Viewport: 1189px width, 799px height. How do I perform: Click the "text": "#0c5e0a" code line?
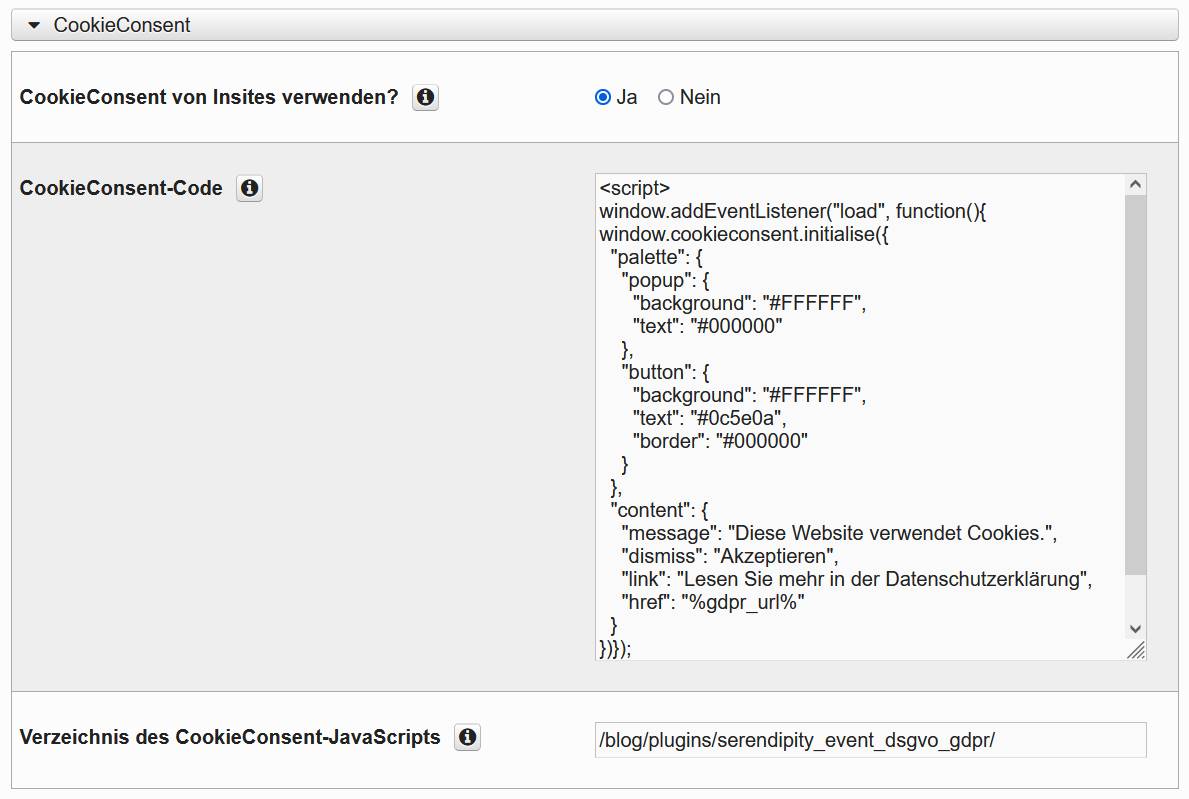tap(709, 418)
